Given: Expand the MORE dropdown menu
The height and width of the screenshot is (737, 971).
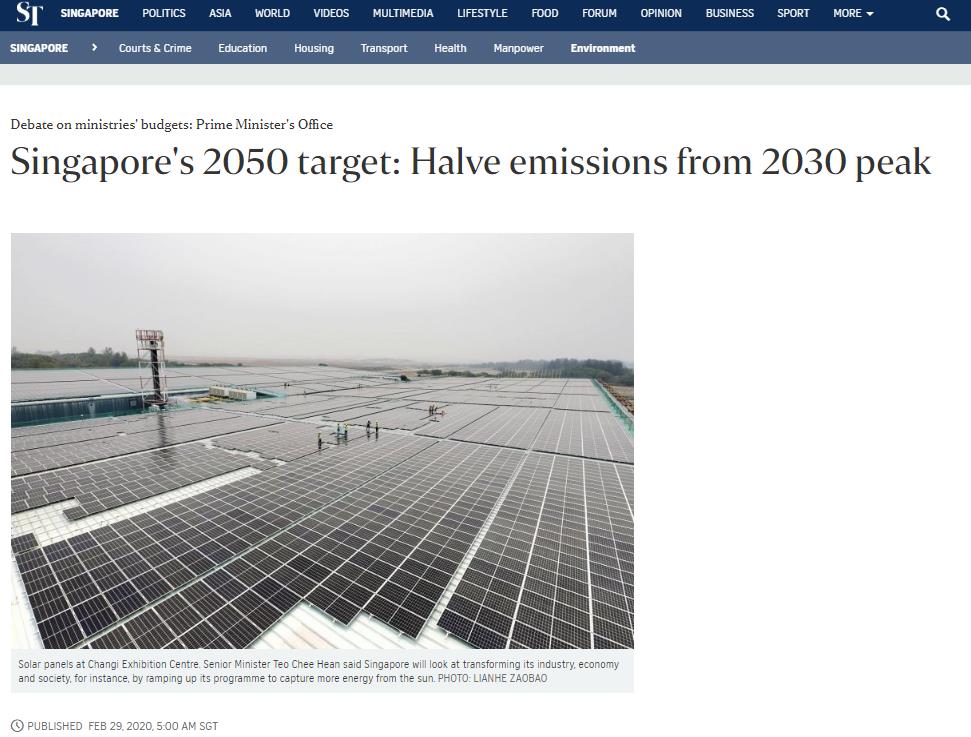Looking at the screenshot, I should [853, 14].
